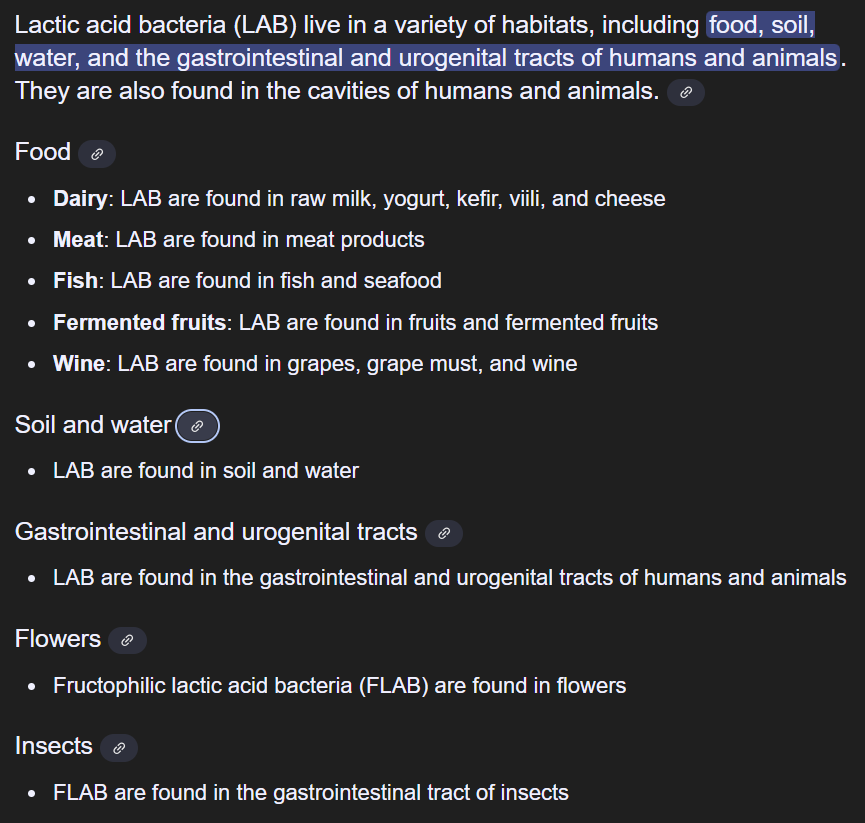The height and width of the screenshot is (823, 865).
Task: Click the Insects section heading
Action: pos(54,746)
